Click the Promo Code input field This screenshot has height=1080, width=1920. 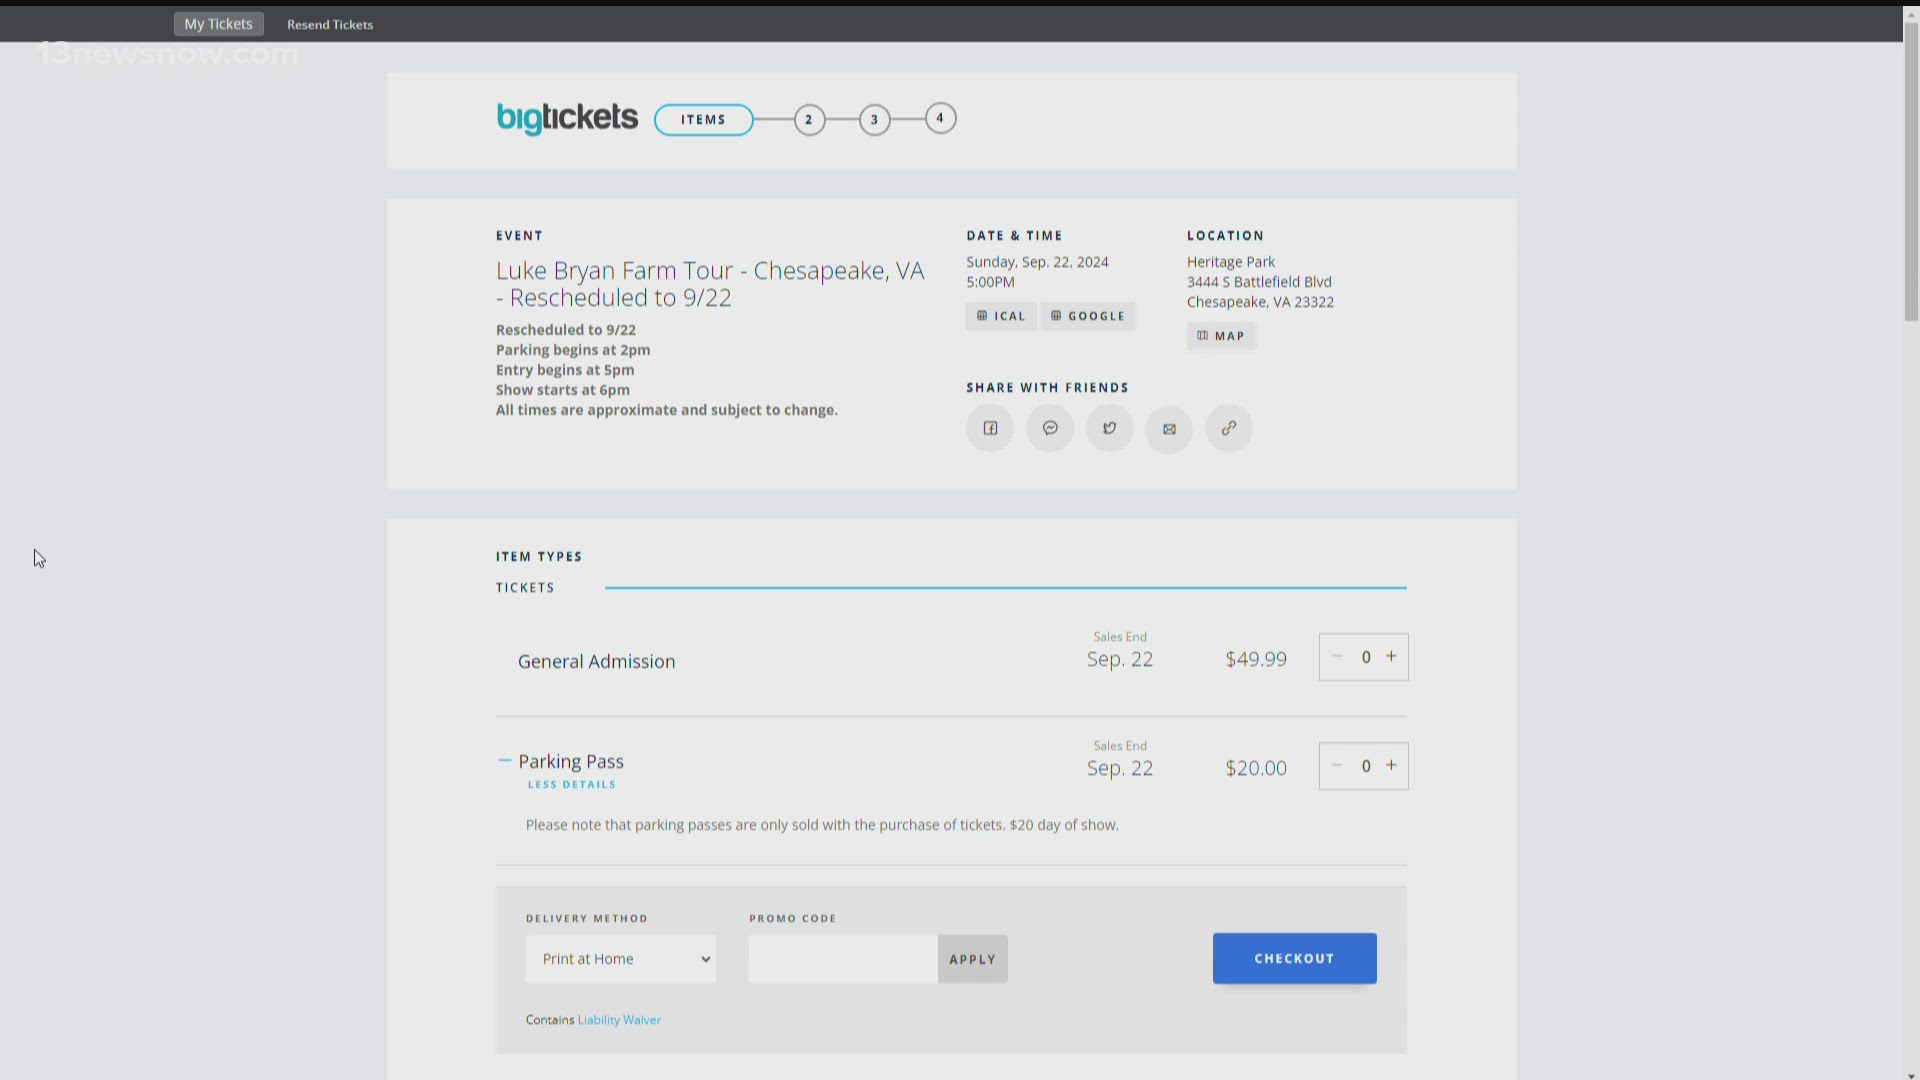click(x=843, y=957)
